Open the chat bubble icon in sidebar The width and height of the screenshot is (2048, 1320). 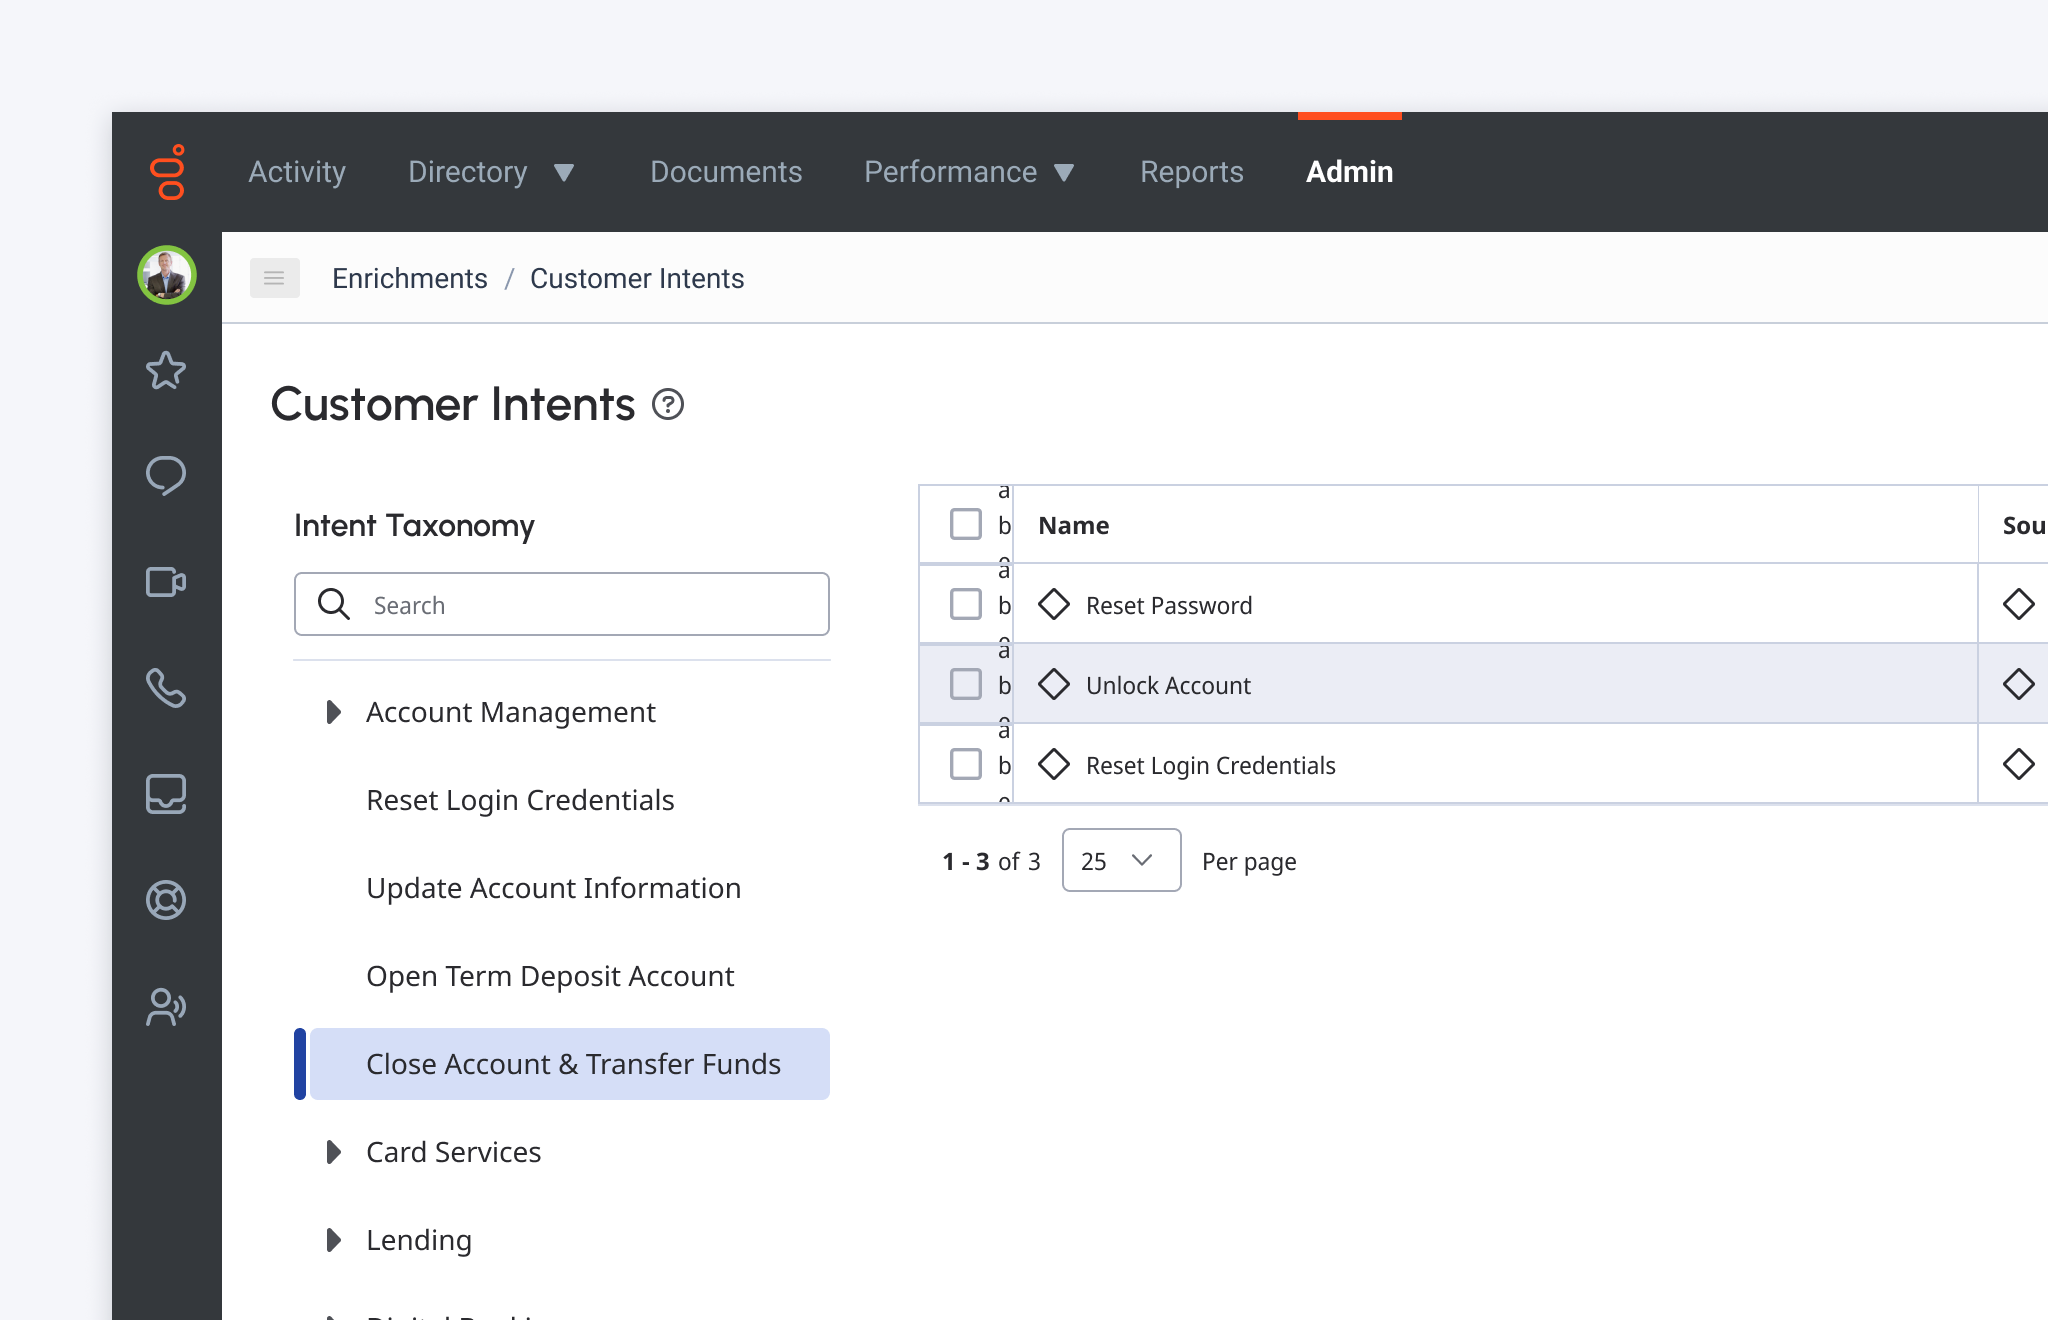(x=166, y=476)
